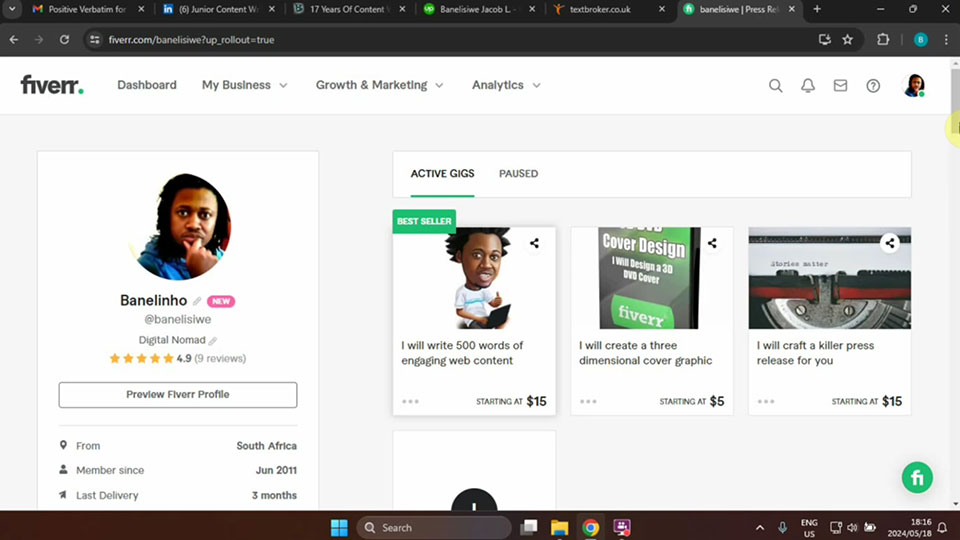The height and width of the screenshot is (540, 960).
Task: Switch to the Junior Content LinkedIn tab
Action: tap(218, 9)
